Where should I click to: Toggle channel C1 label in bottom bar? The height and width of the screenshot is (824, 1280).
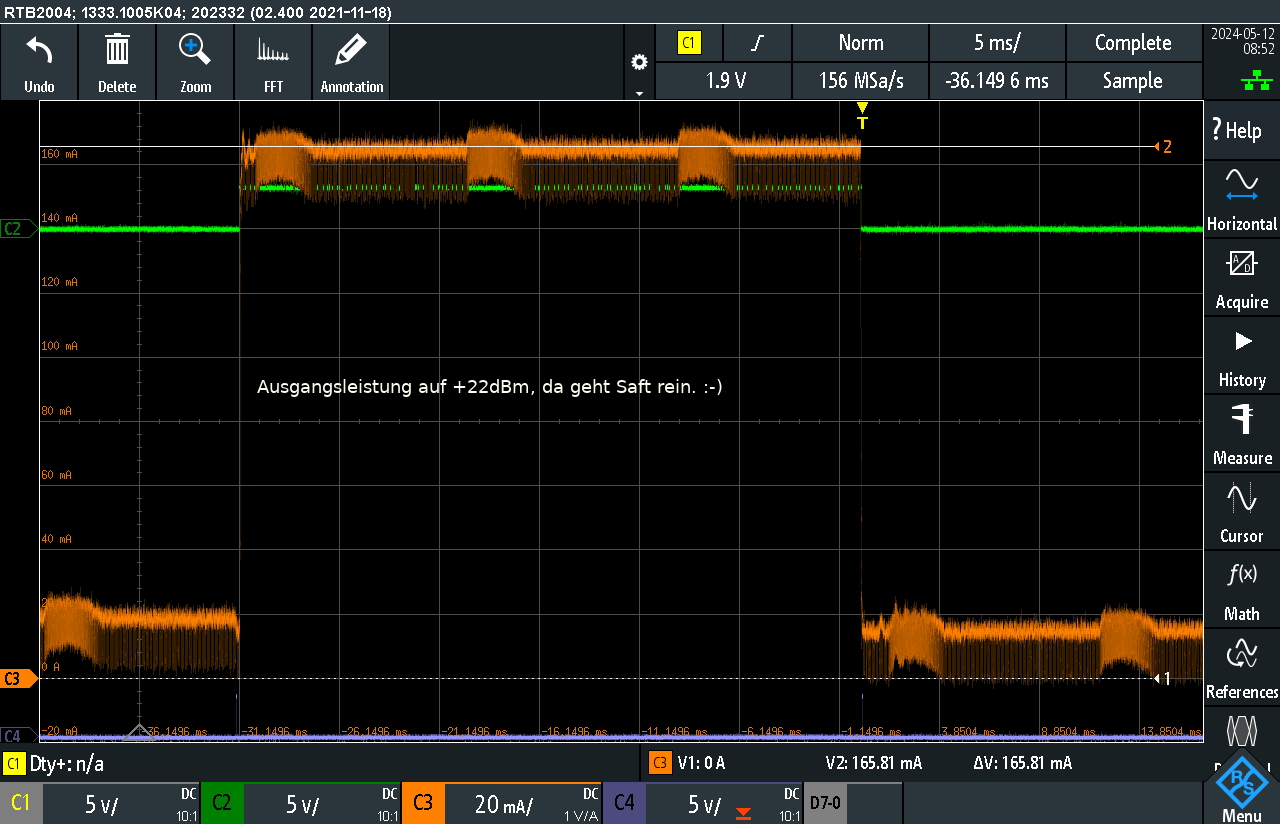click(x=21, y=803)
